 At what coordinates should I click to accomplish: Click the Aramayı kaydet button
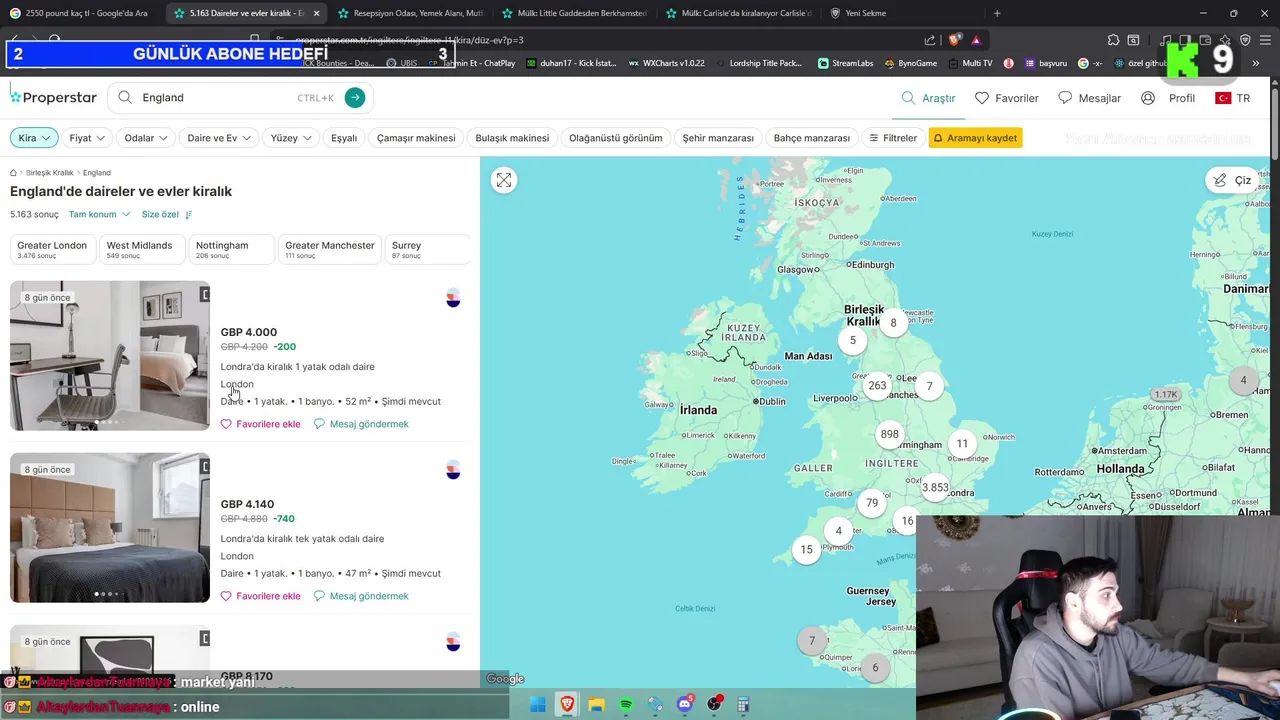coord(975,138)
